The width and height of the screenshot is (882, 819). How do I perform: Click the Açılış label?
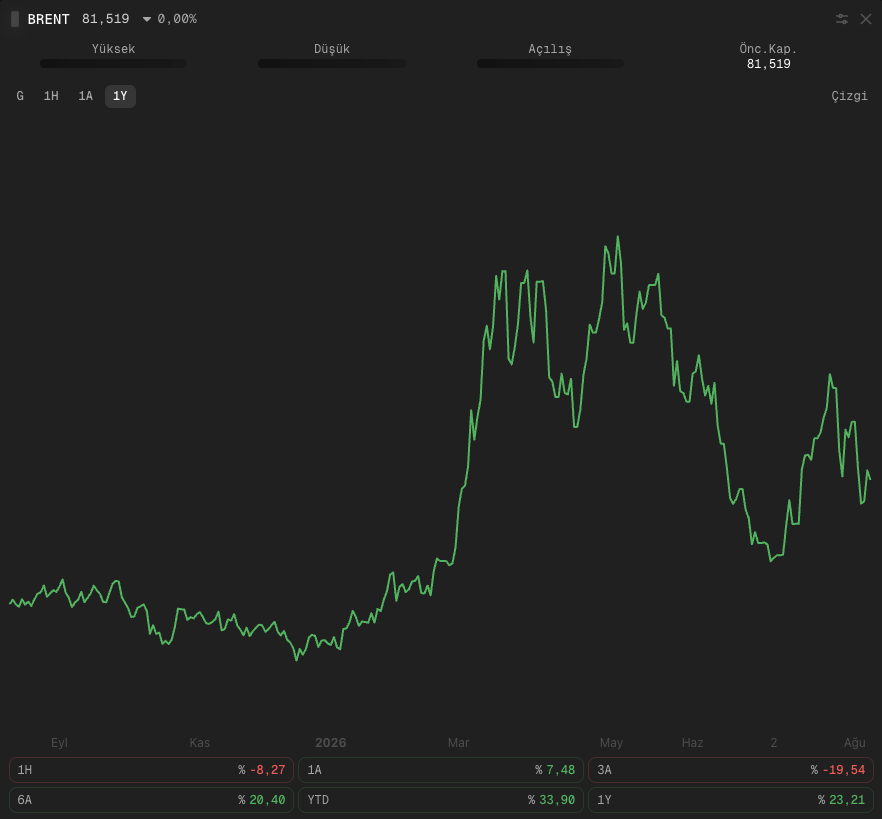coord(550,49)
